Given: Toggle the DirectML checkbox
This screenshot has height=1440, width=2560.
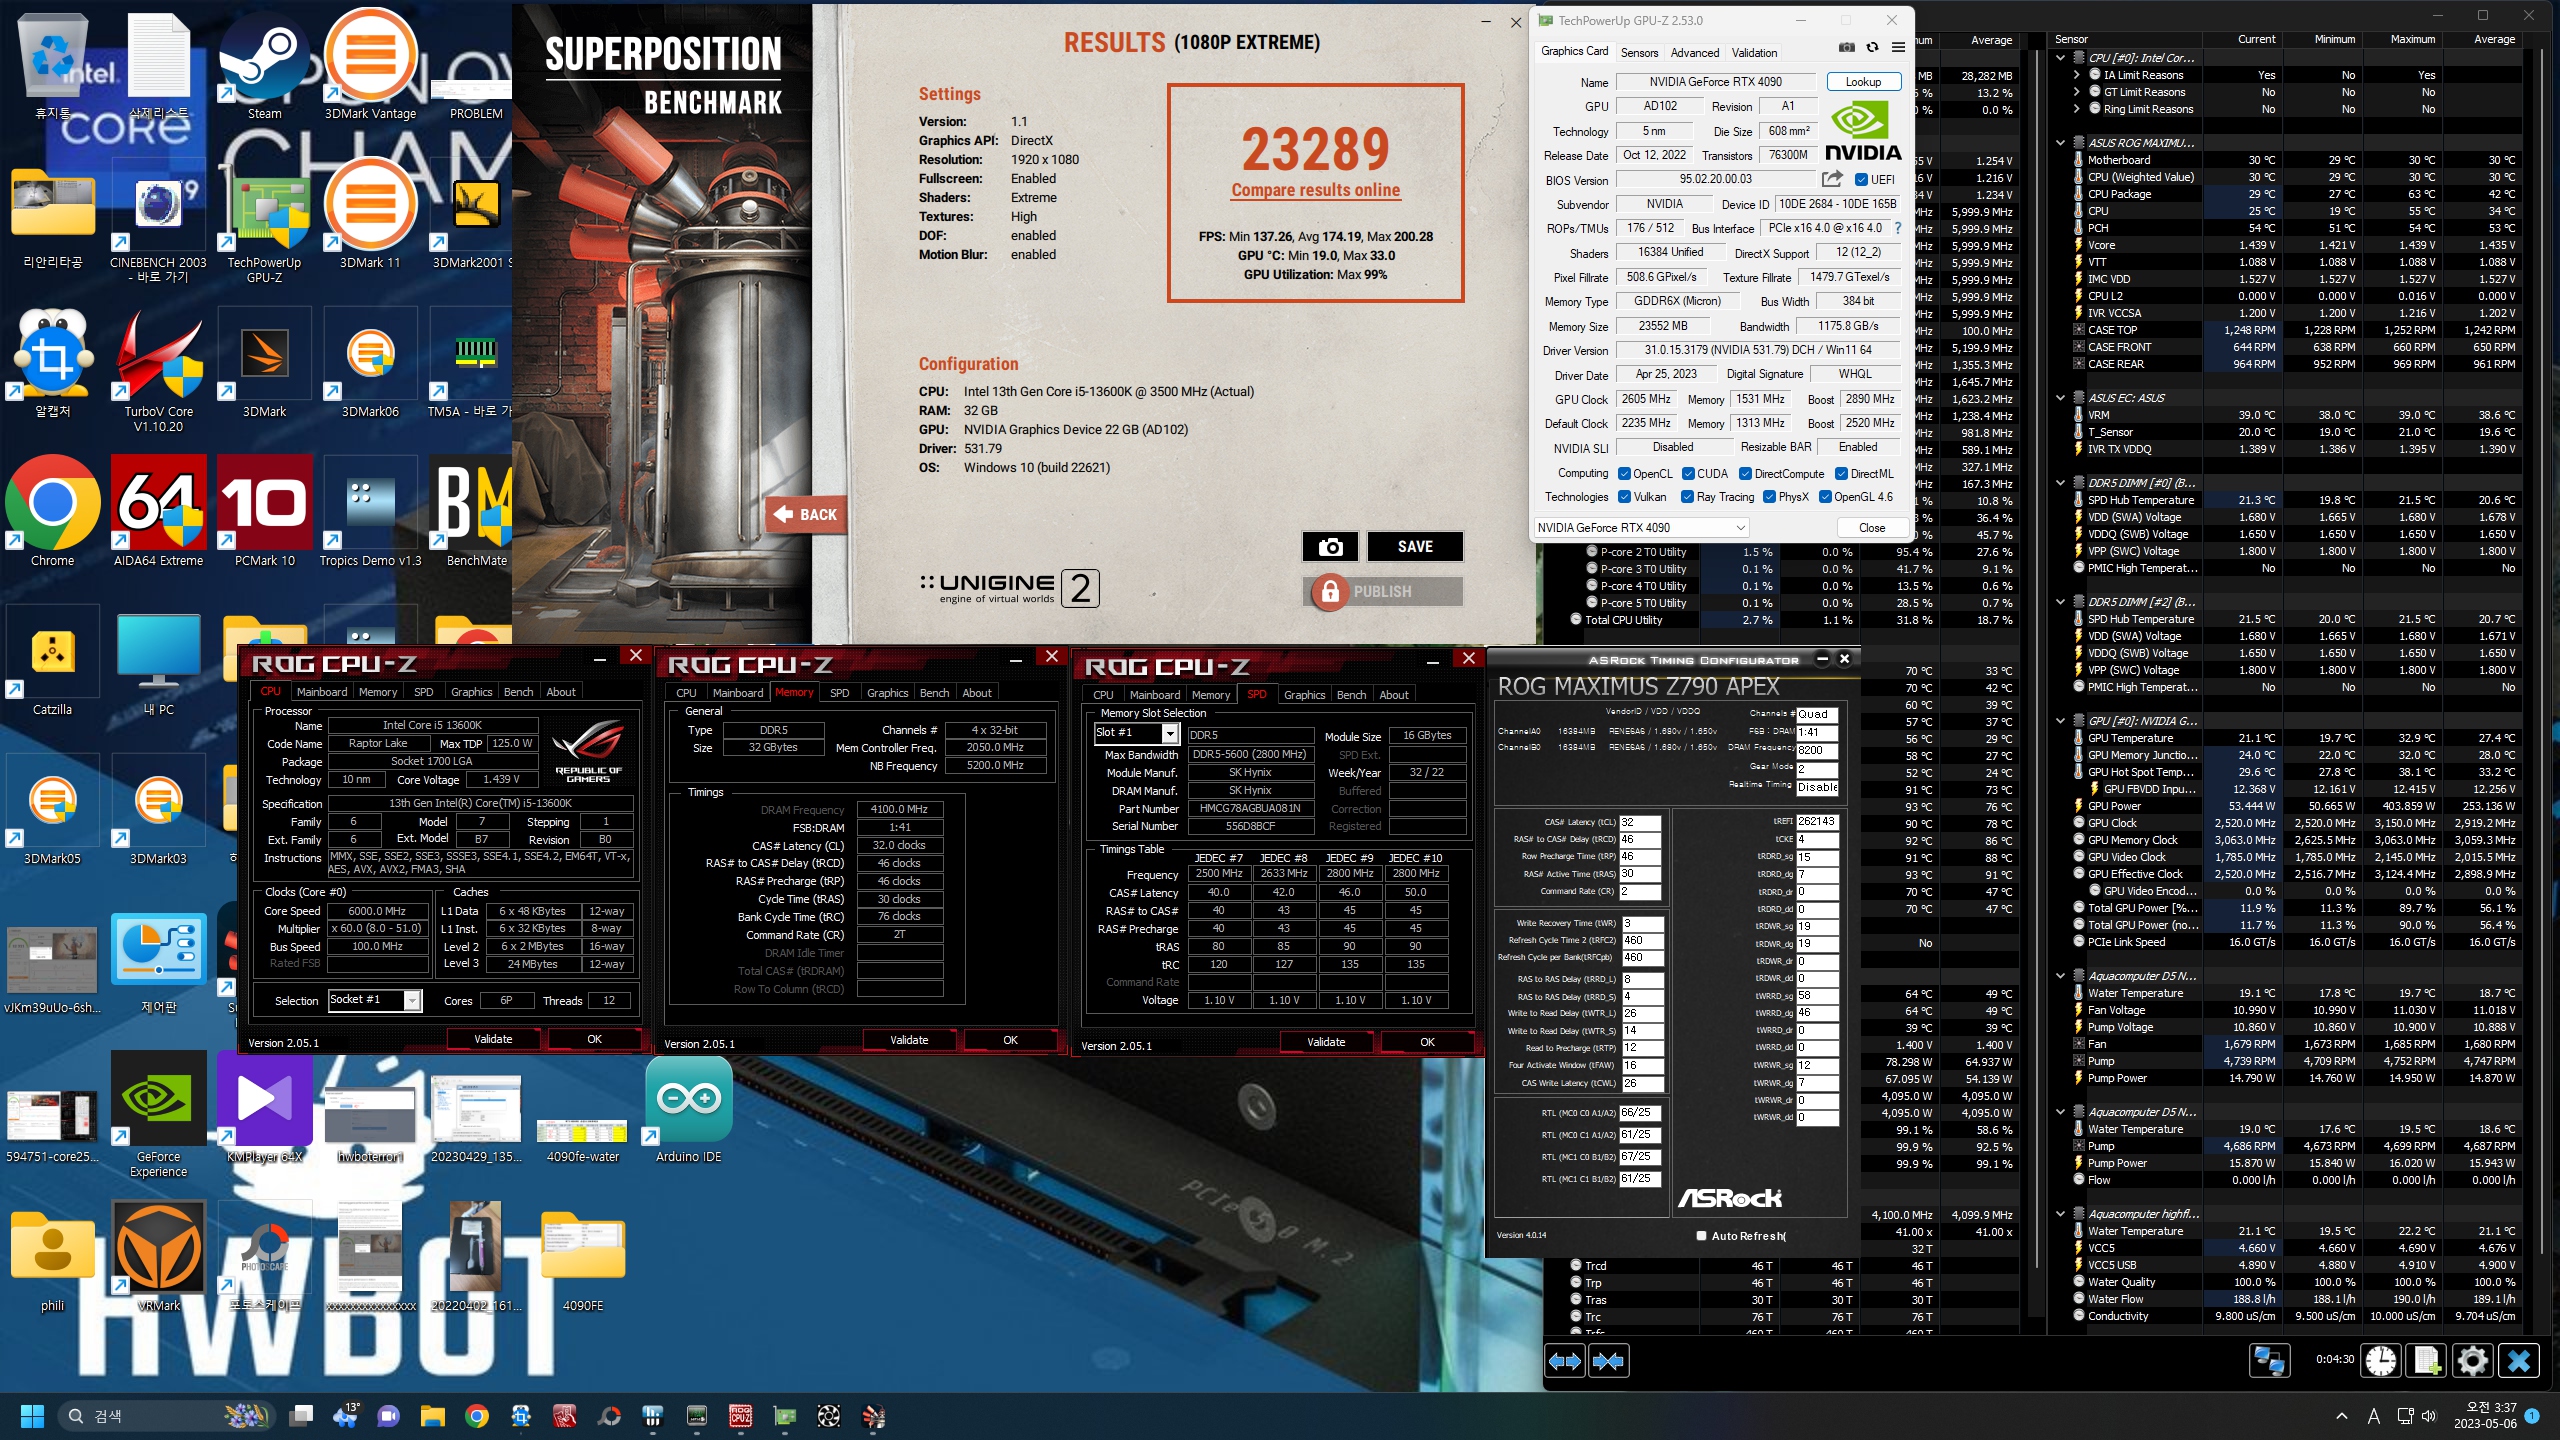Looking at the screenshot, I should coord(1841,474).
